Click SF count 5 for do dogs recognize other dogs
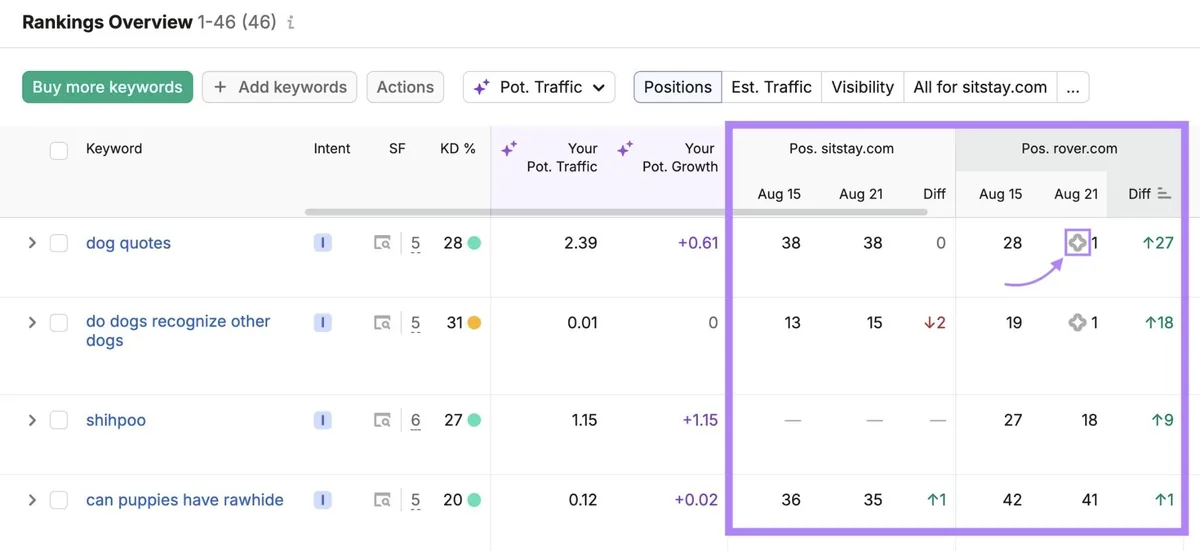The height and width of the screenshot is (551, 1200). click(415, 323)
